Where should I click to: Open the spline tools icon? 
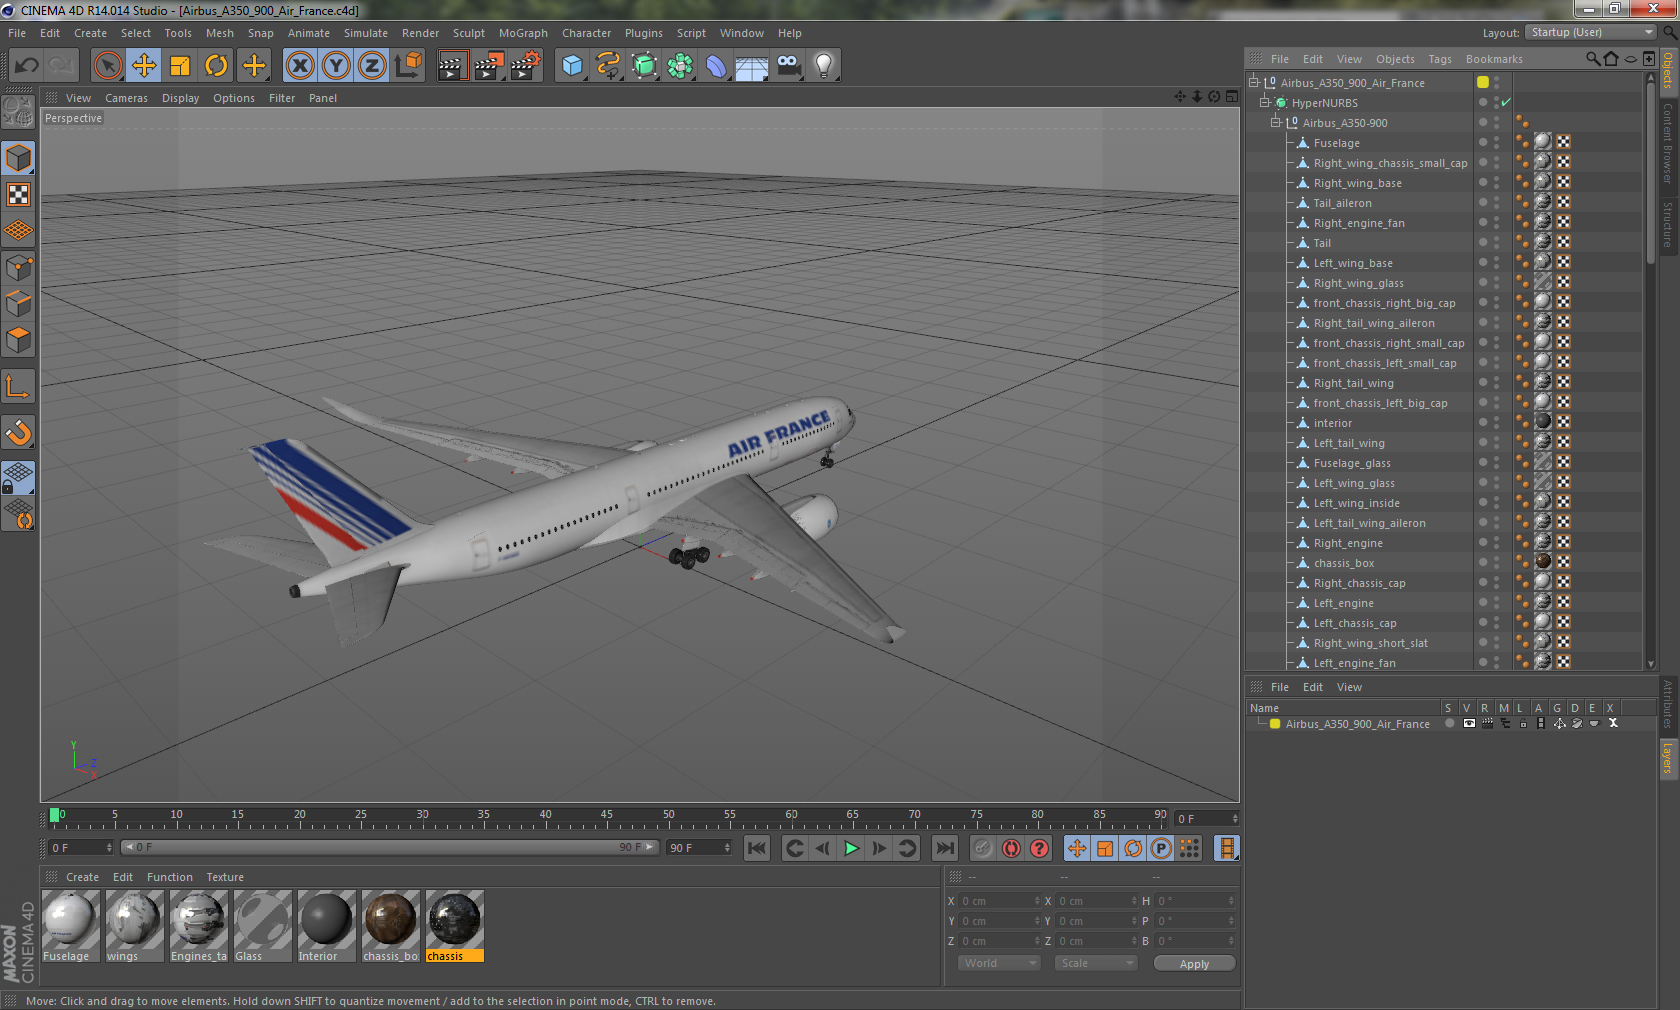click(x=608, y=66)
